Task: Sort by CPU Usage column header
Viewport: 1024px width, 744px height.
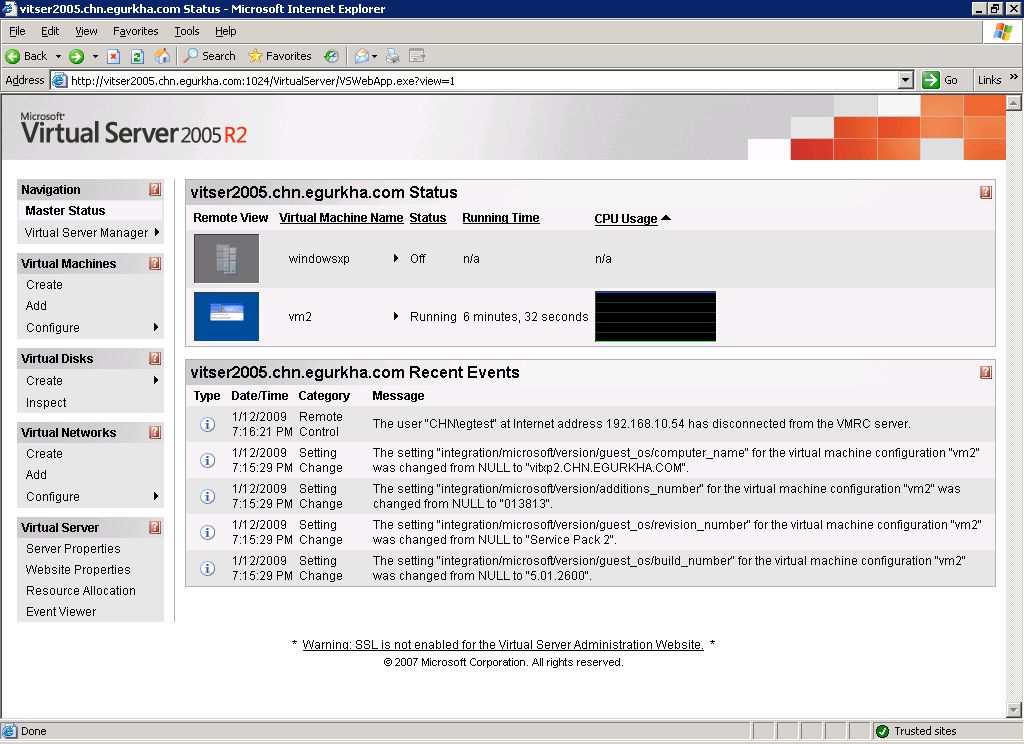Action: [626, 218]
